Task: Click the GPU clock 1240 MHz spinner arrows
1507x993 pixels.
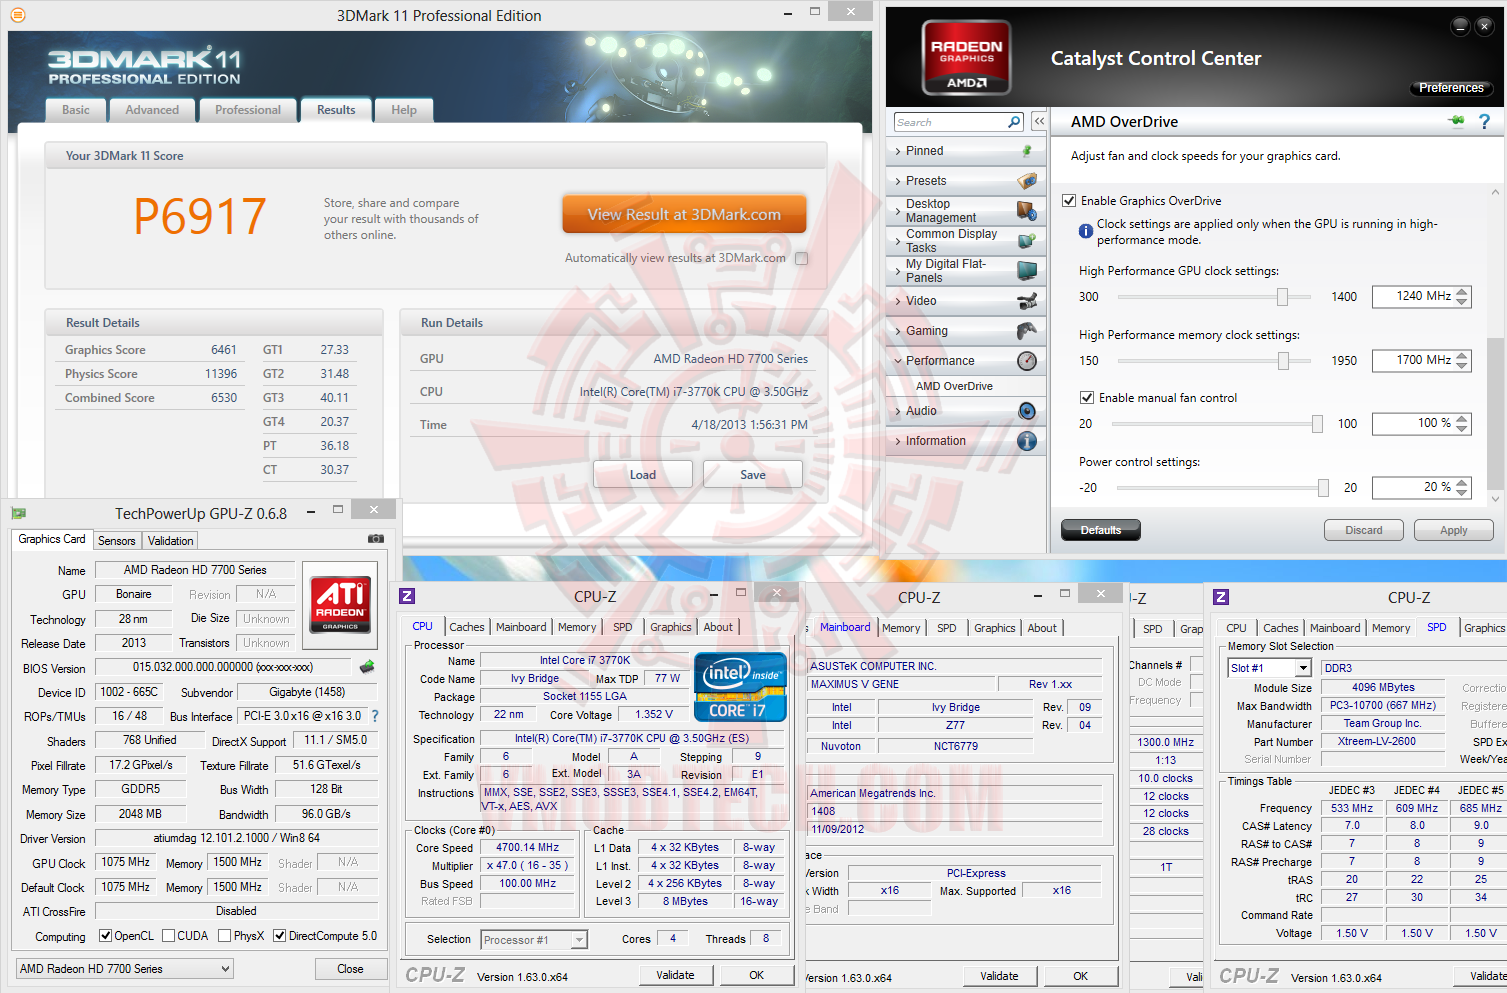Action: (1462, 296)
